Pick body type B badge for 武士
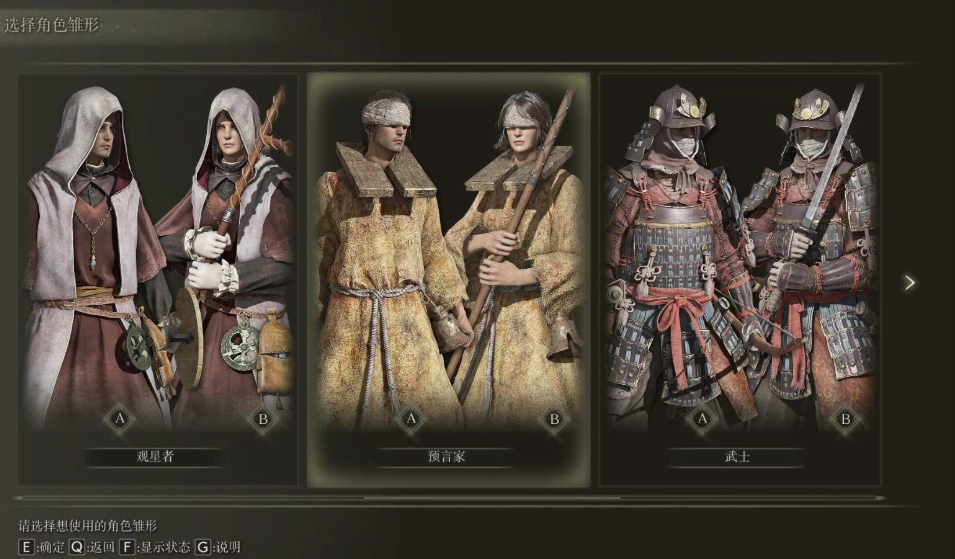Screen dimensions: 955x559 pyautogui.click(x=845, y=419)
